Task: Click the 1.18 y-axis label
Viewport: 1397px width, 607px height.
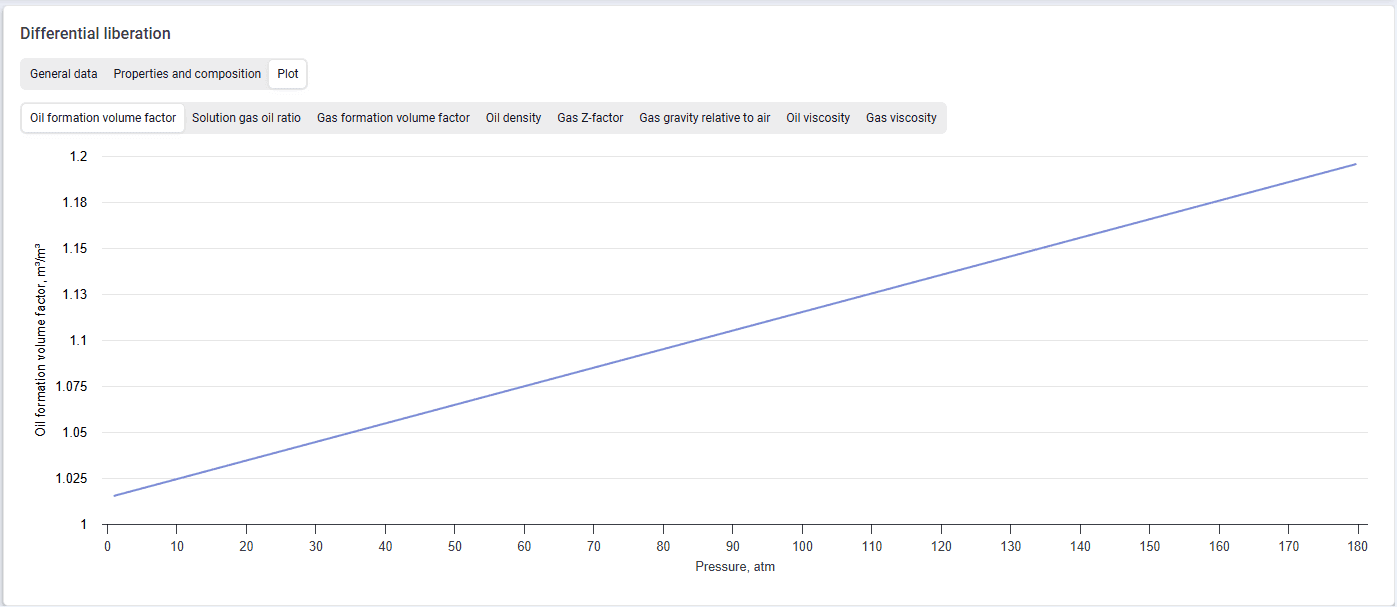Action: 76,203
